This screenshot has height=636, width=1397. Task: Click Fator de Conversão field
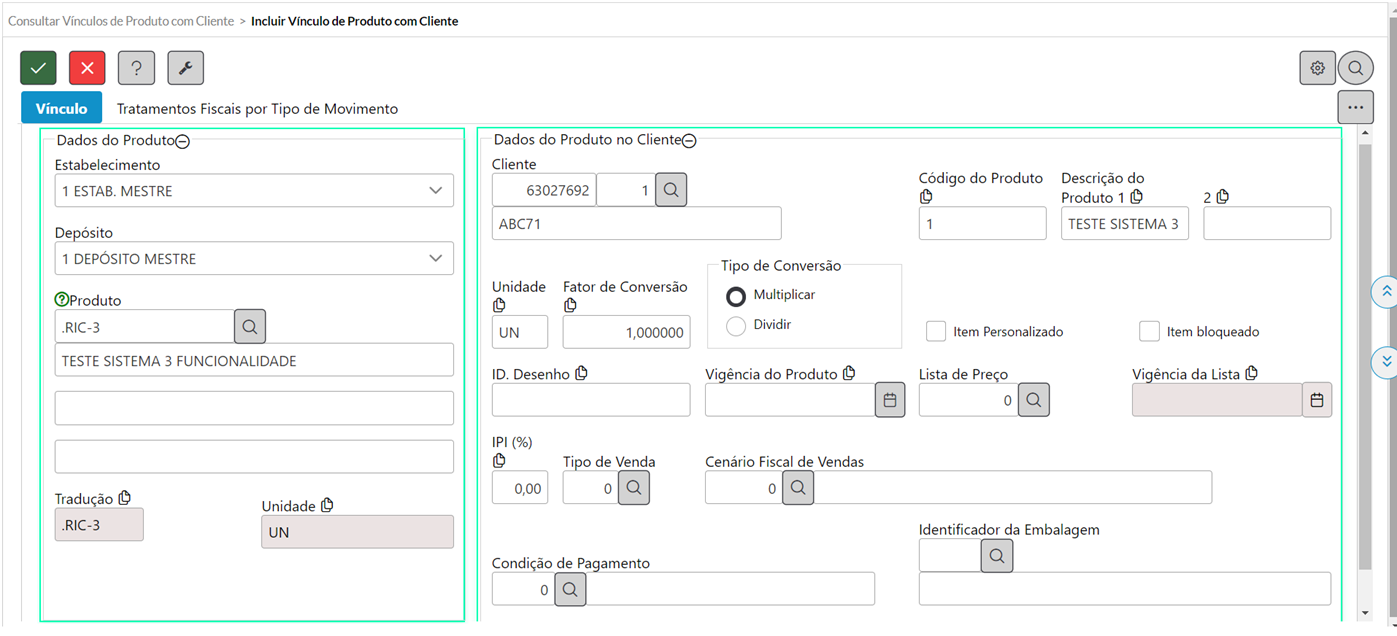tap(626, 332)
